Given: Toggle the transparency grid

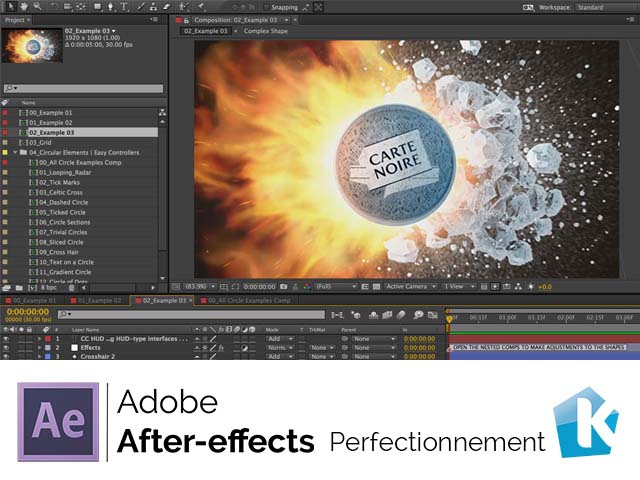Looking at the screenshot, I should pyautogui.click(x=376, y=287).
